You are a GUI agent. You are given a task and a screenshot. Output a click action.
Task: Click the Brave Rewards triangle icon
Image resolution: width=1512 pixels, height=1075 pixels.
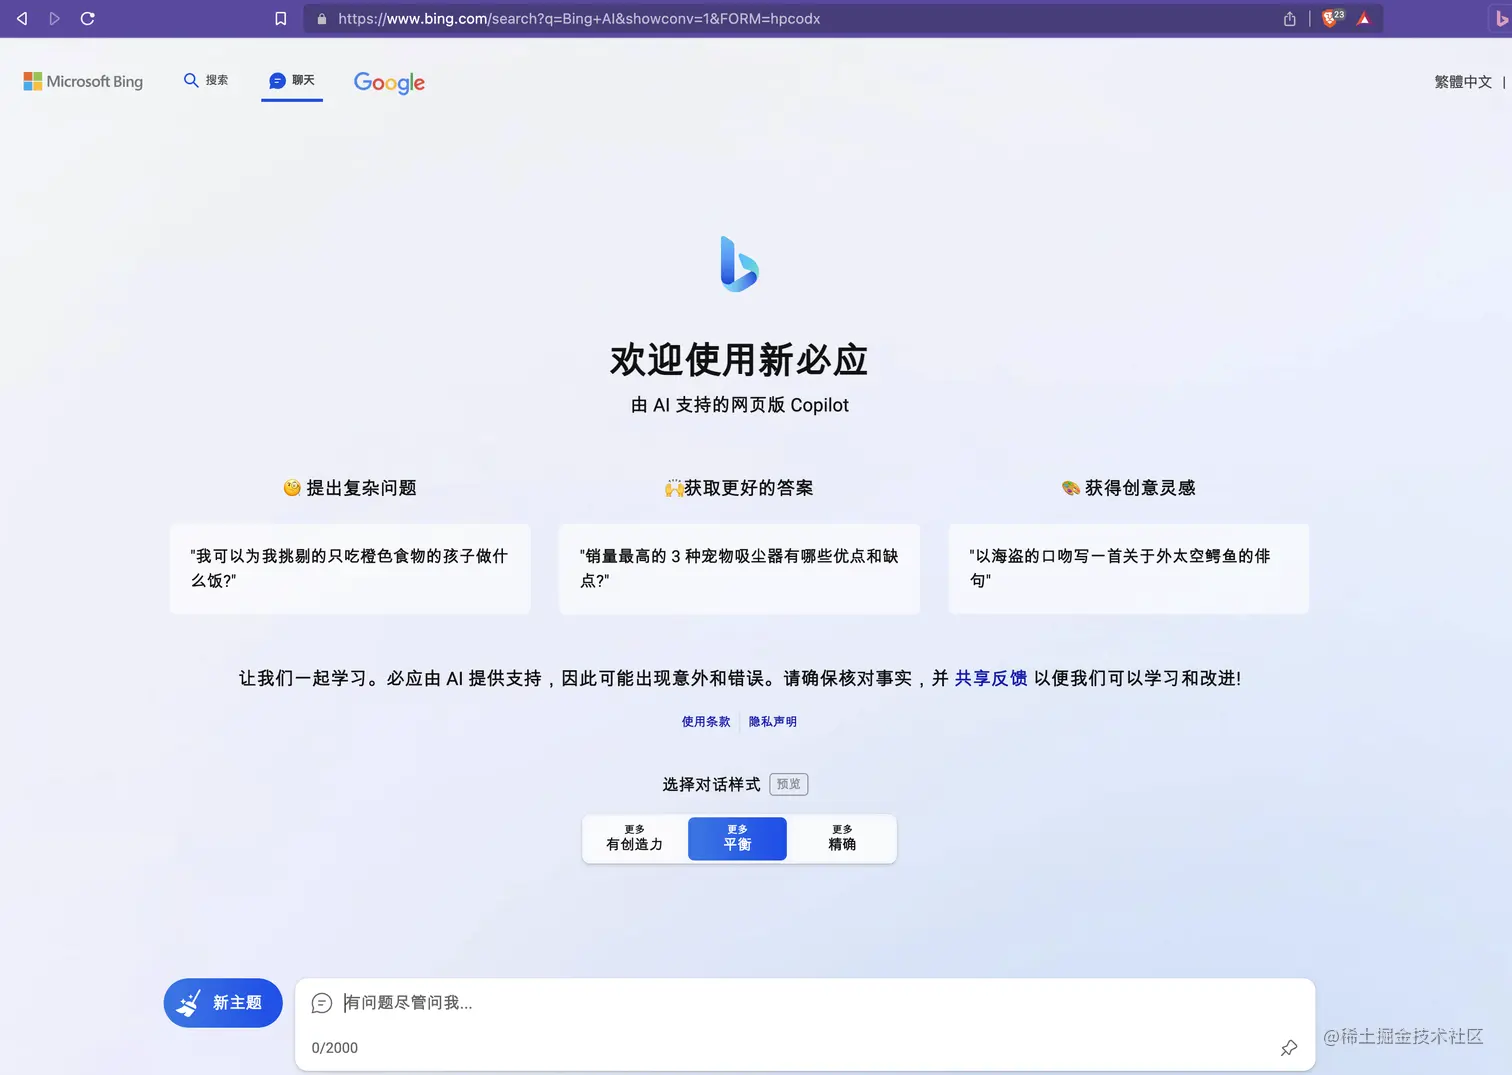[x=1364, y=18]
